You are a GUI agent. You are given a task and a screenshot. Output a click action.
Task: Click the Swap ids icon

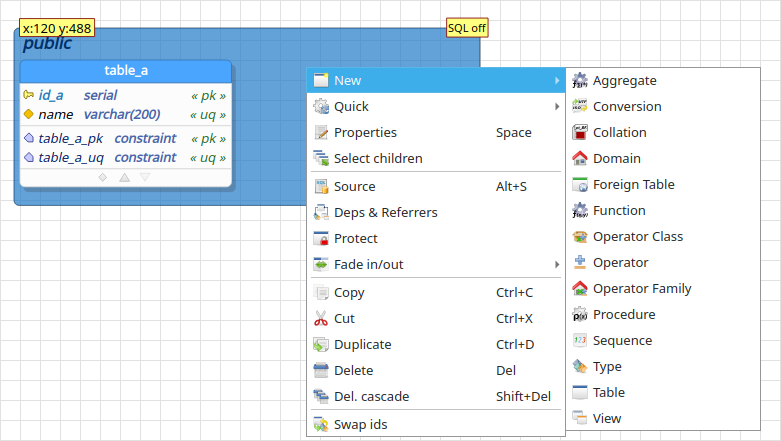[x=321, y=424]
